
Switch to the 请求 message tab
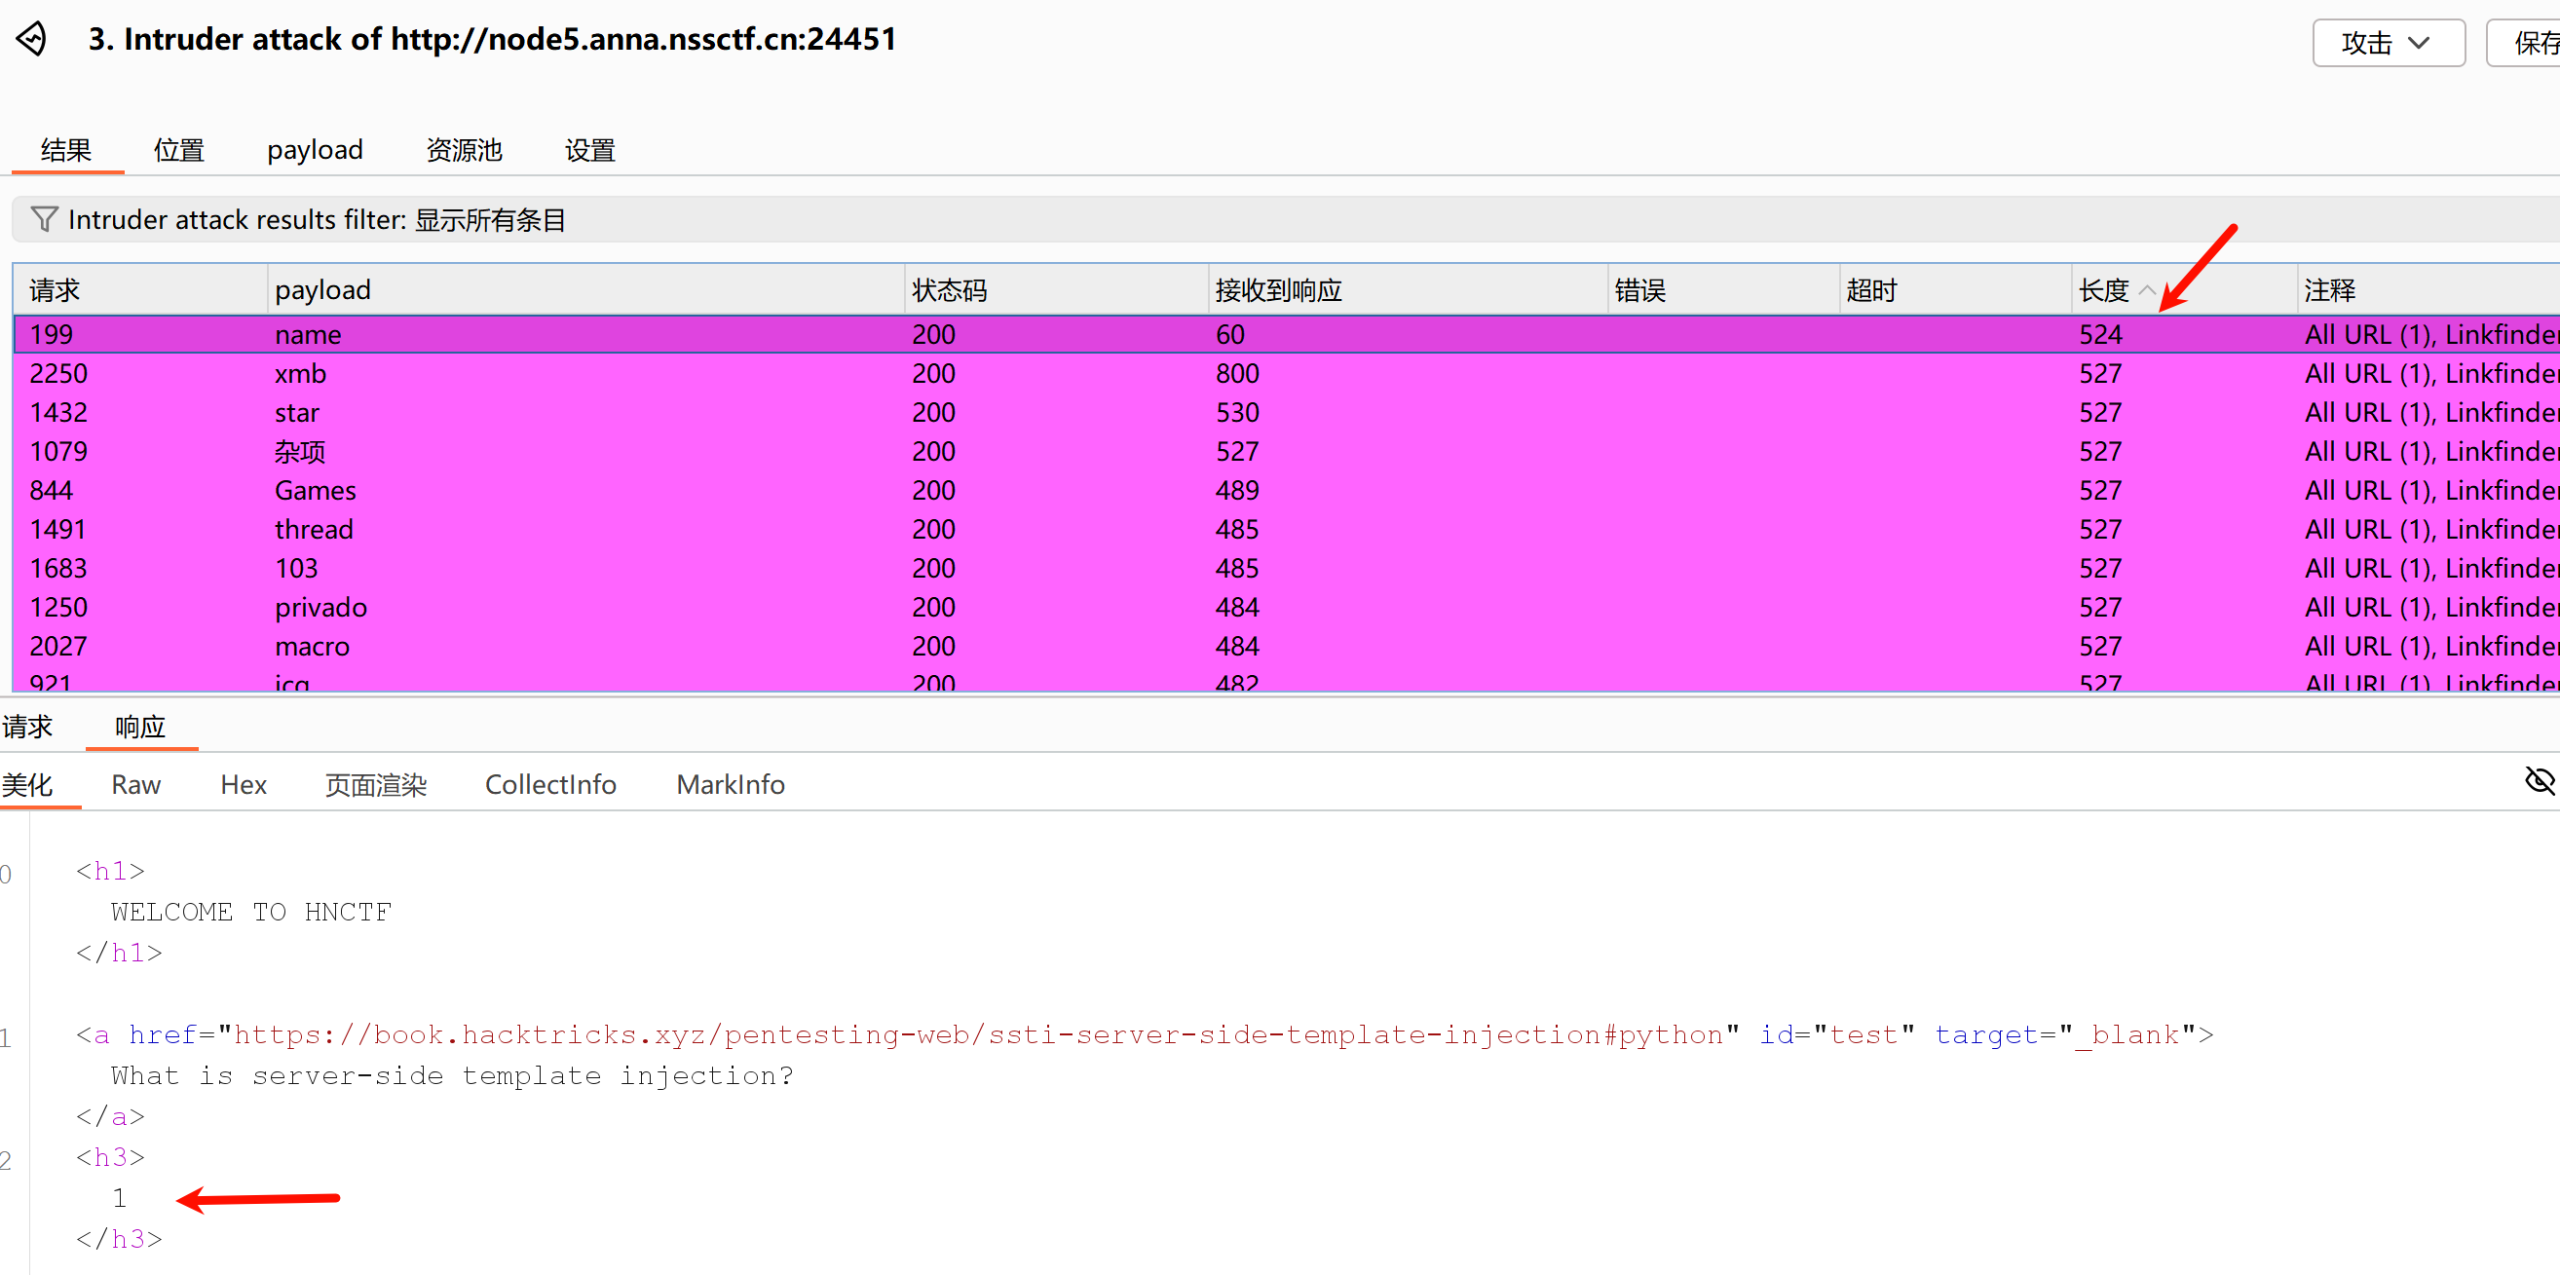[x=27, y=726]
